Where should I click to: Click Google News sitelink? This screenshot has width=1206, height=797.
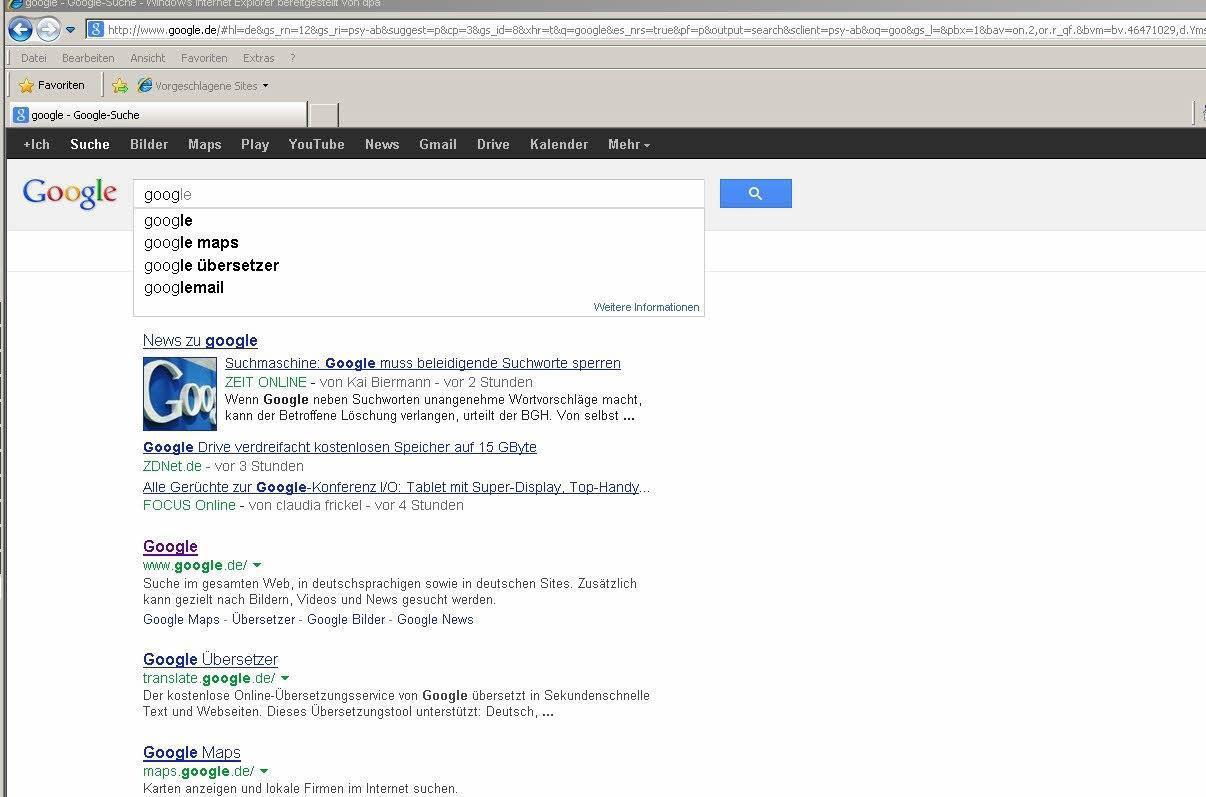tap(435, 619)
